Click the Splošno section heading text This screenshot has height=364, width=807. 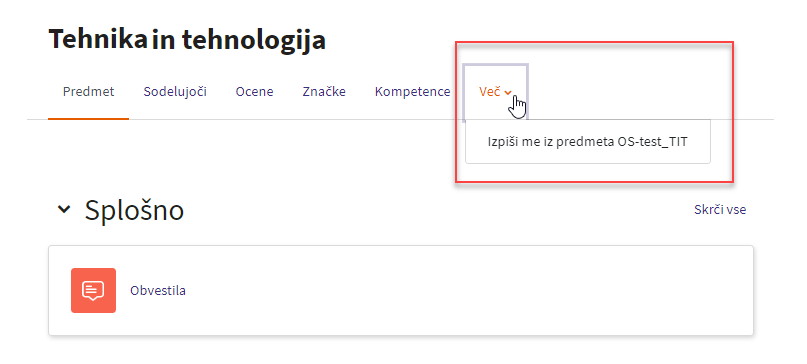tap(134, 210)
